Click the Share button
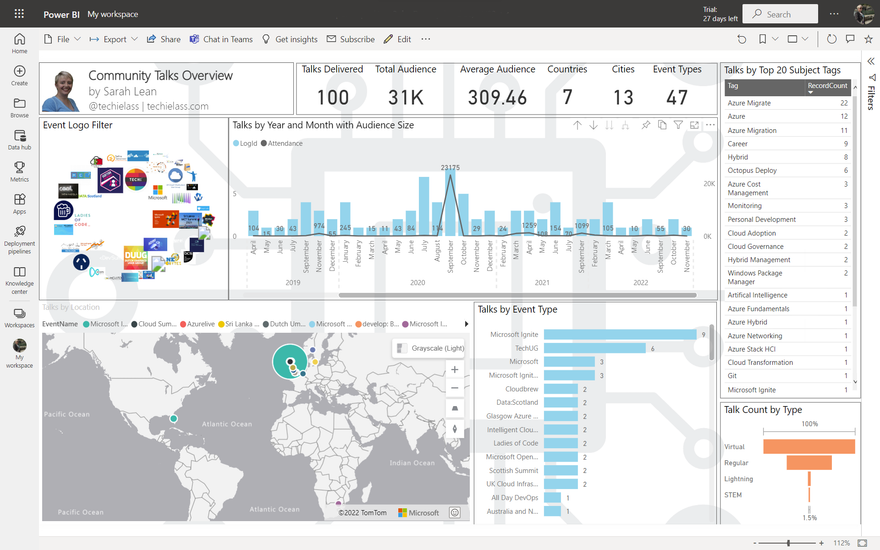This screenshot has width=880, height=550. (164, 39)
